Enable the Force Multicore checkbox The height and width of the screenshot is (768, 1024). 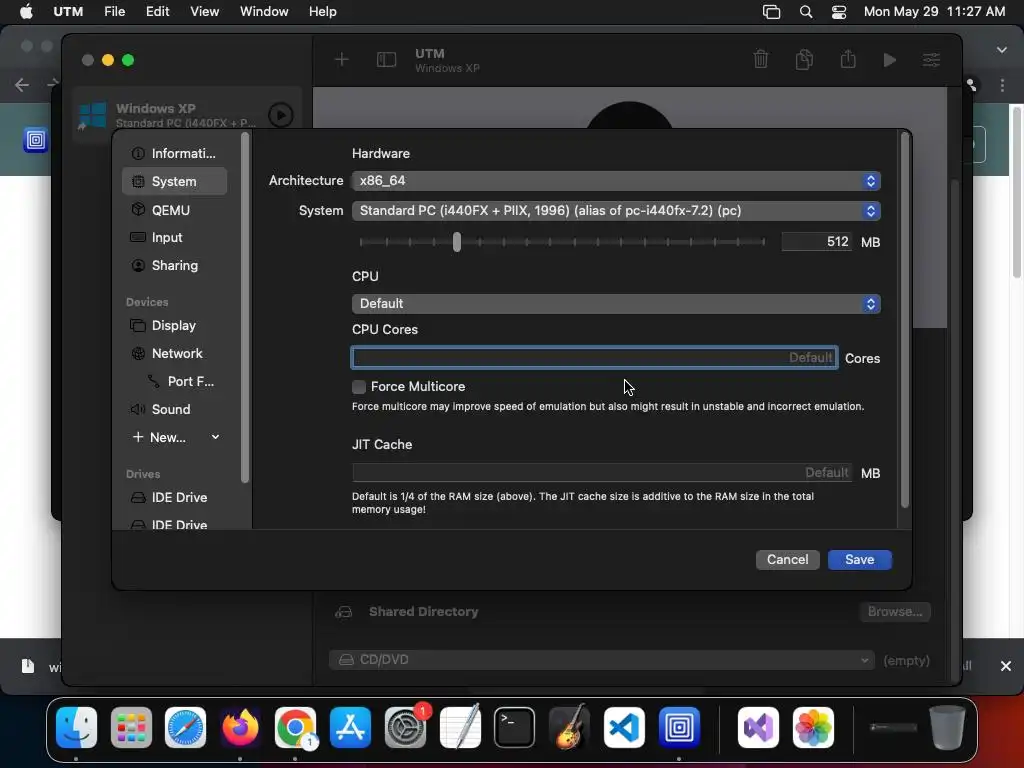point(359,387)
